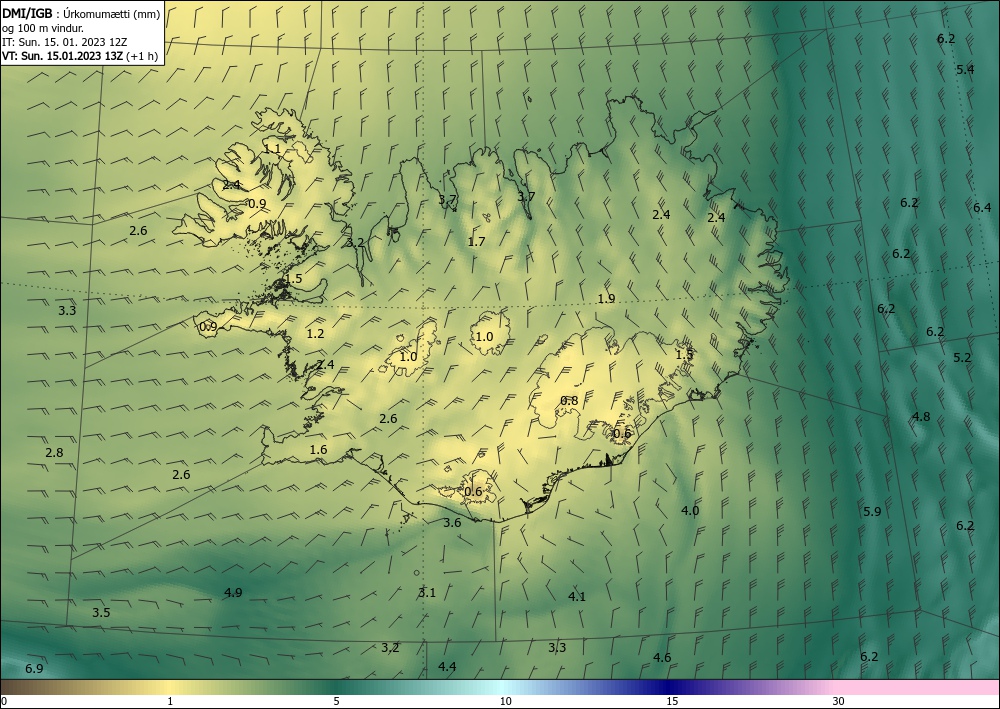Click the 2.8 value label
Viewport: 1000px width, 709px height.
click(54, 453)
